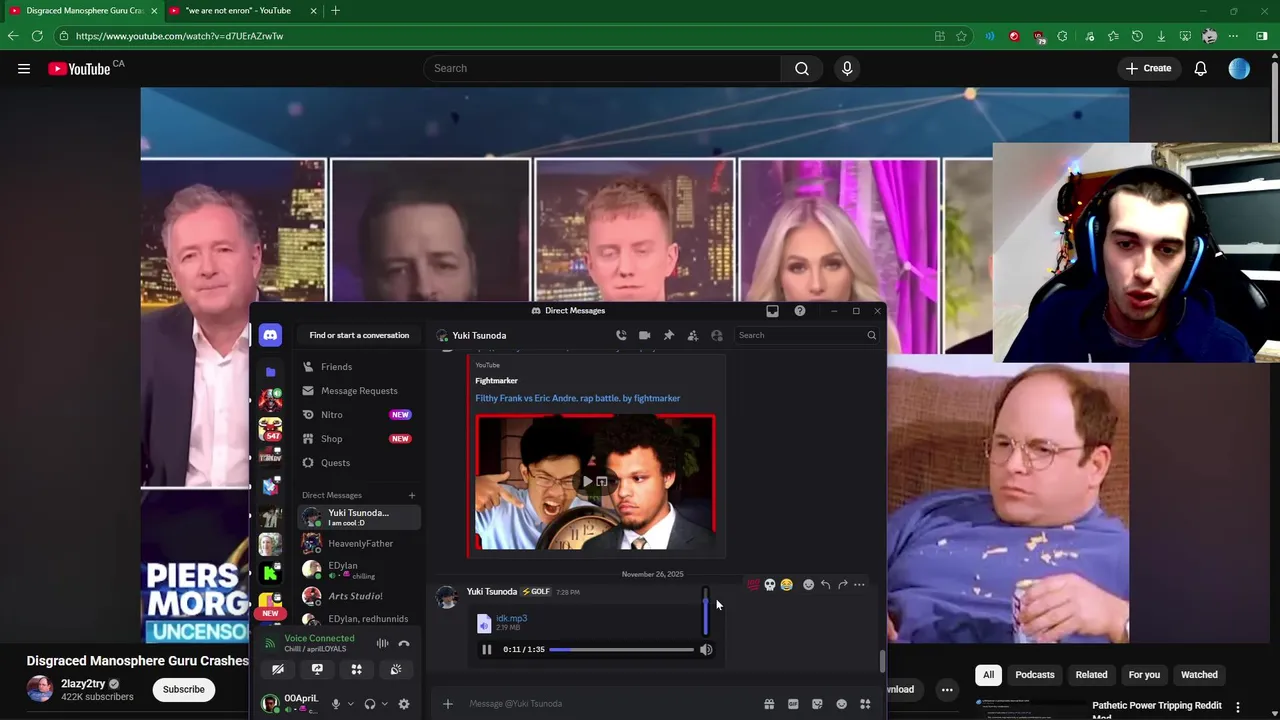This screenshot has height=720, width=1280.
Task: Show user profile icon in Discord header
Action: pos(717,335)
